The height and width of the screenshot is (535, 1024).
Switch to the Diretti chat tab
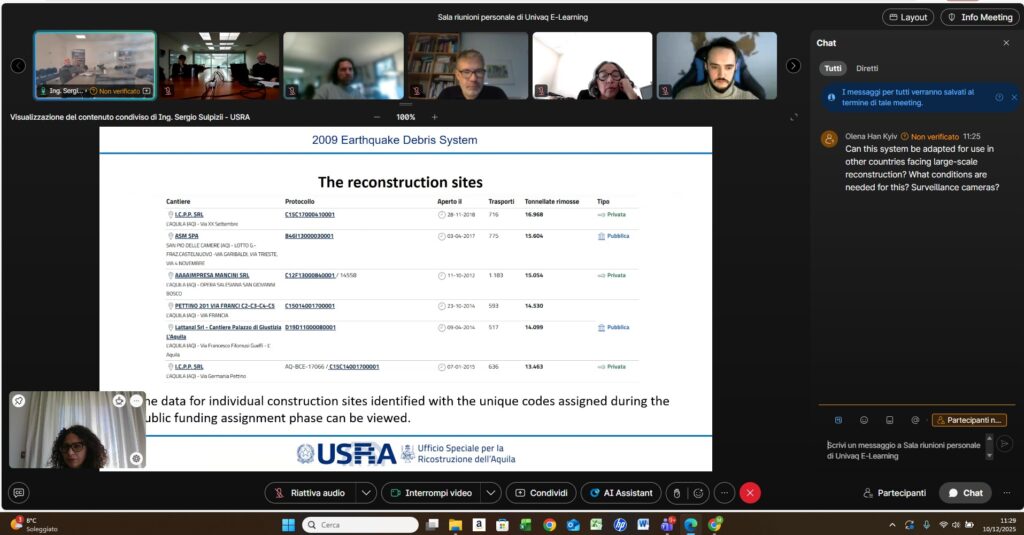coord(867,68)
